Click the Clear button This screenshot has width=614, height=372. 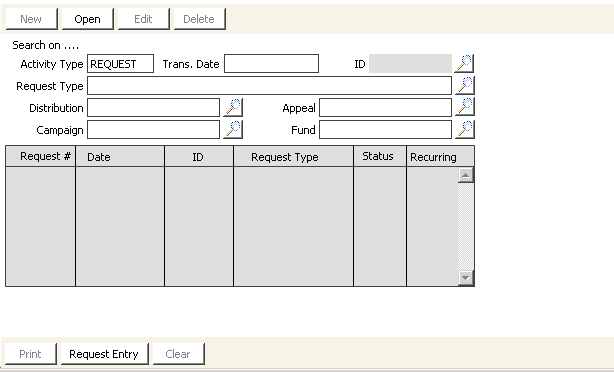pyautogui.click(x=178, y=354)
